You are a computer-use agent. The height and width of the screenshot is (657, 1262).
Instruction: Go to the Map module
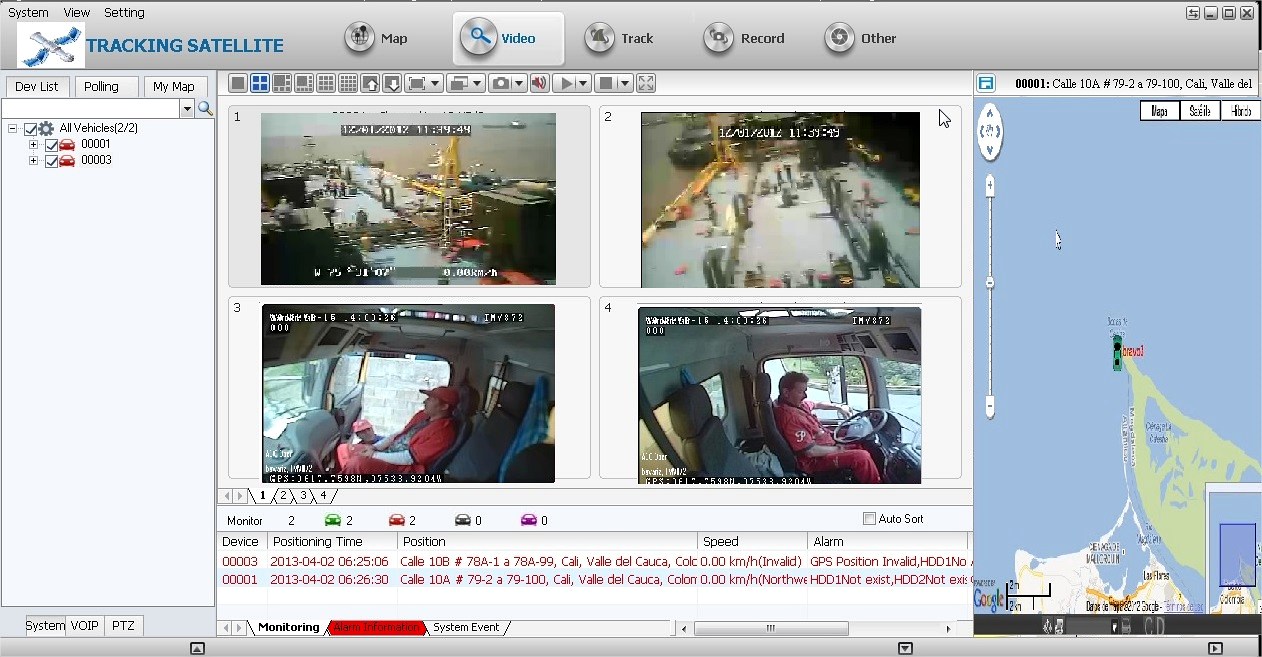(377, 38)
